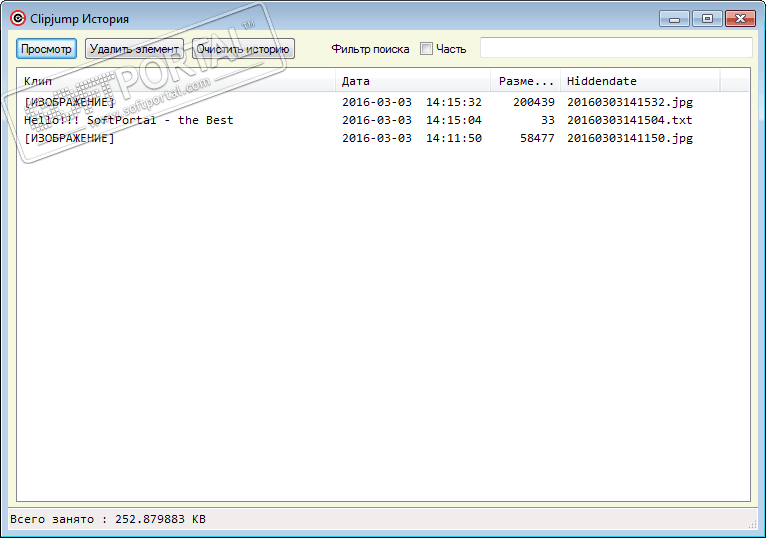Sort by the Клип column header
The image size is (766, 538).
(x=176, y=81)
